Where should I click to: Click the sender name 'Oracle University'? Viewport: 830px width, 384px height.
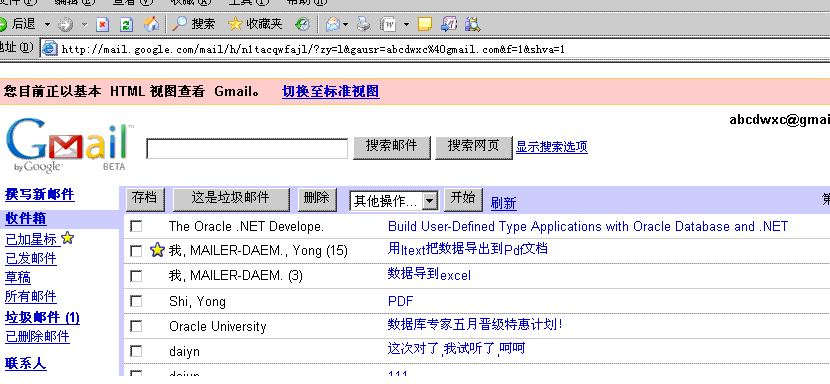[218, 326]
